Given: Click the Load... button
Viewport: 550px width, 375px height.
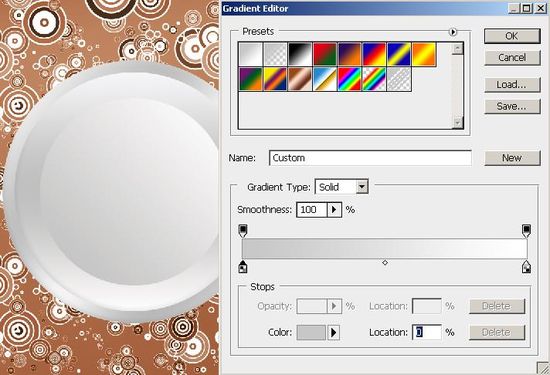Looking at the screenshot, I should click(512, 85).
